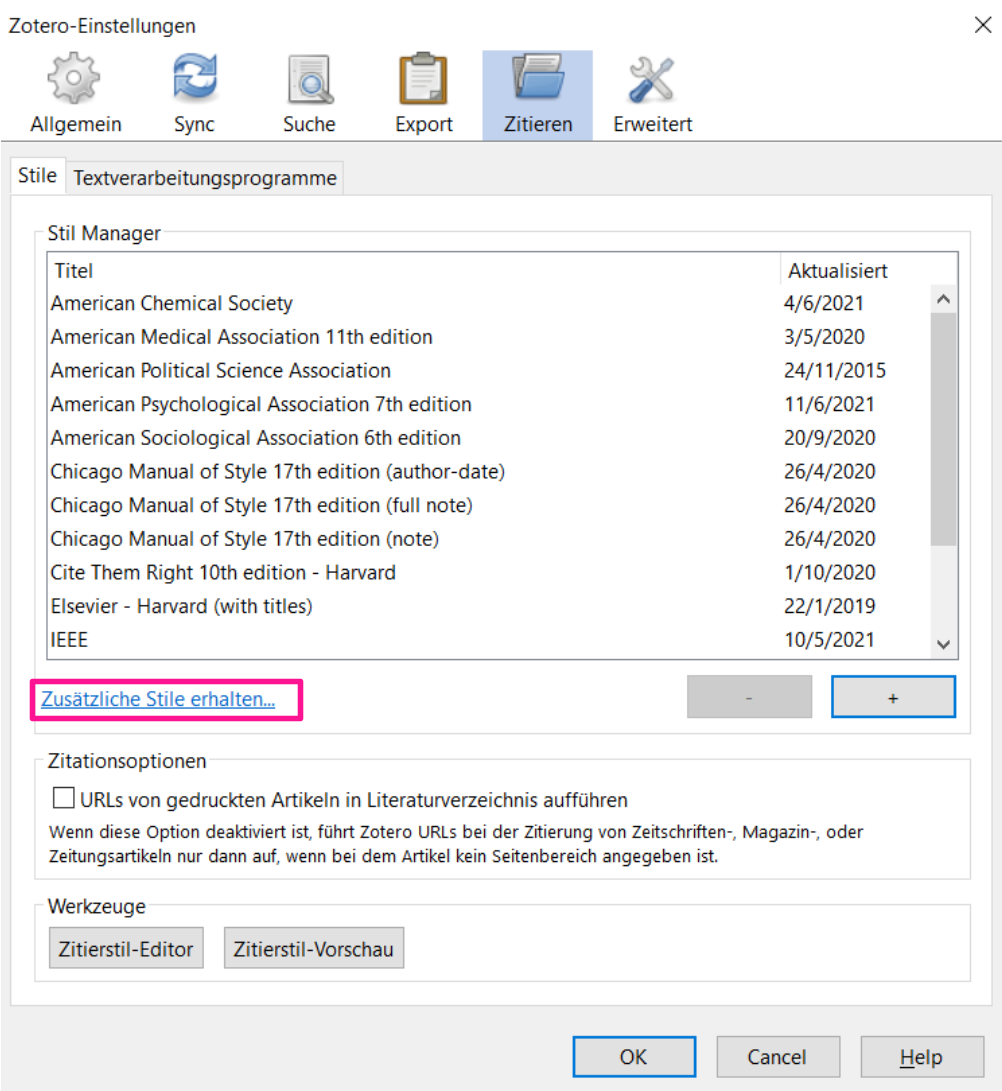Click the 11/6/2021 date cell
This screenshot has height=1091, width=1002.
pyautogui.click(x=829, y=404)
